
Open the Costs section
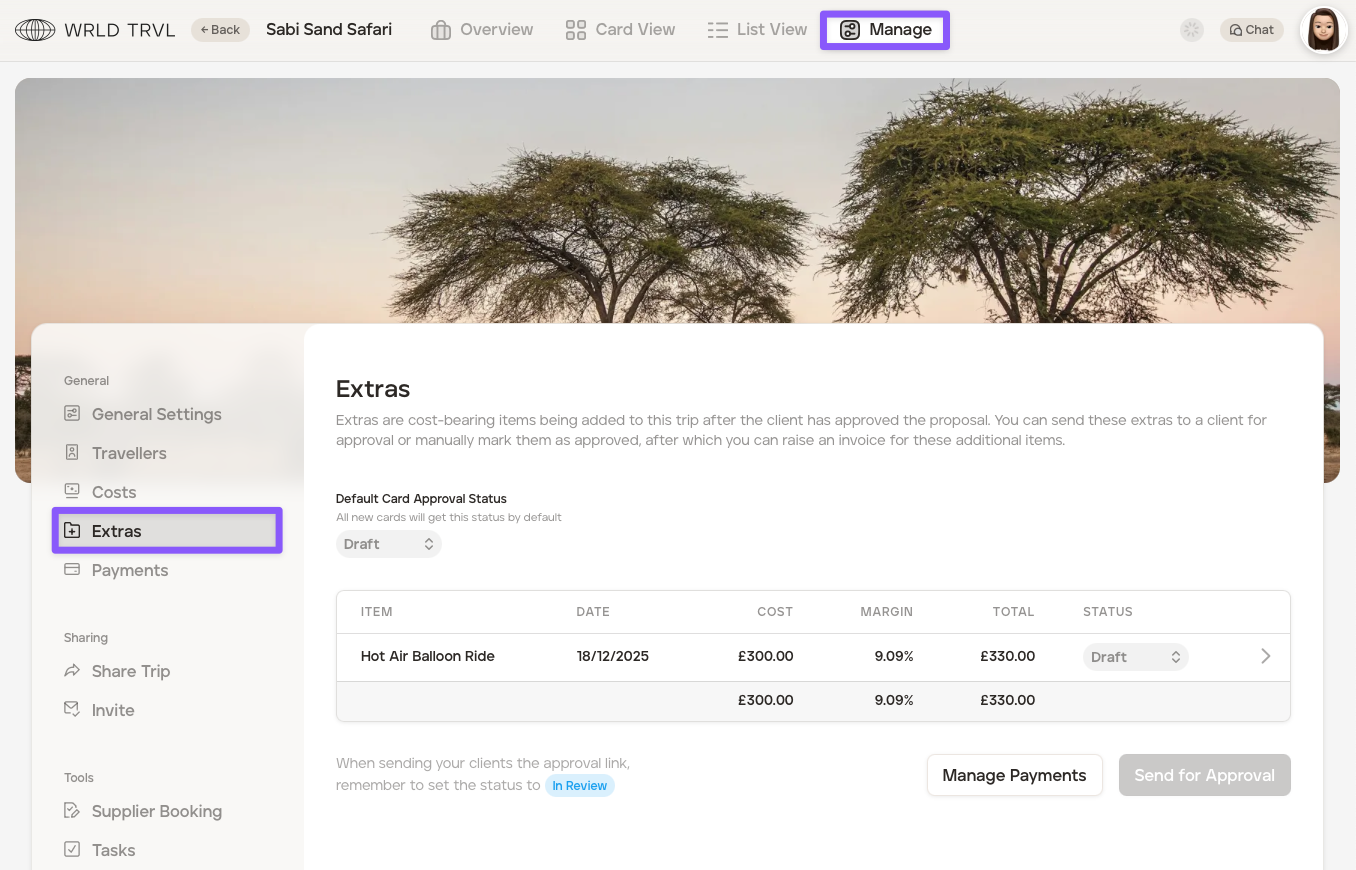click(x=113, y=492)
